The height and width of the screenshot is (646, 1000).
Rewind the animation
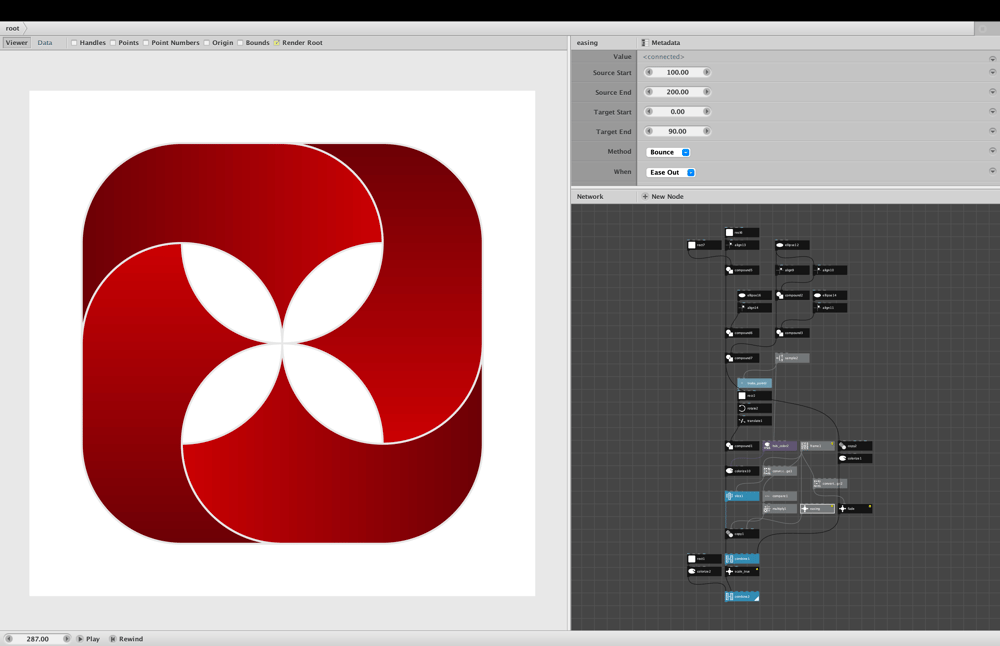pos(126,638)
